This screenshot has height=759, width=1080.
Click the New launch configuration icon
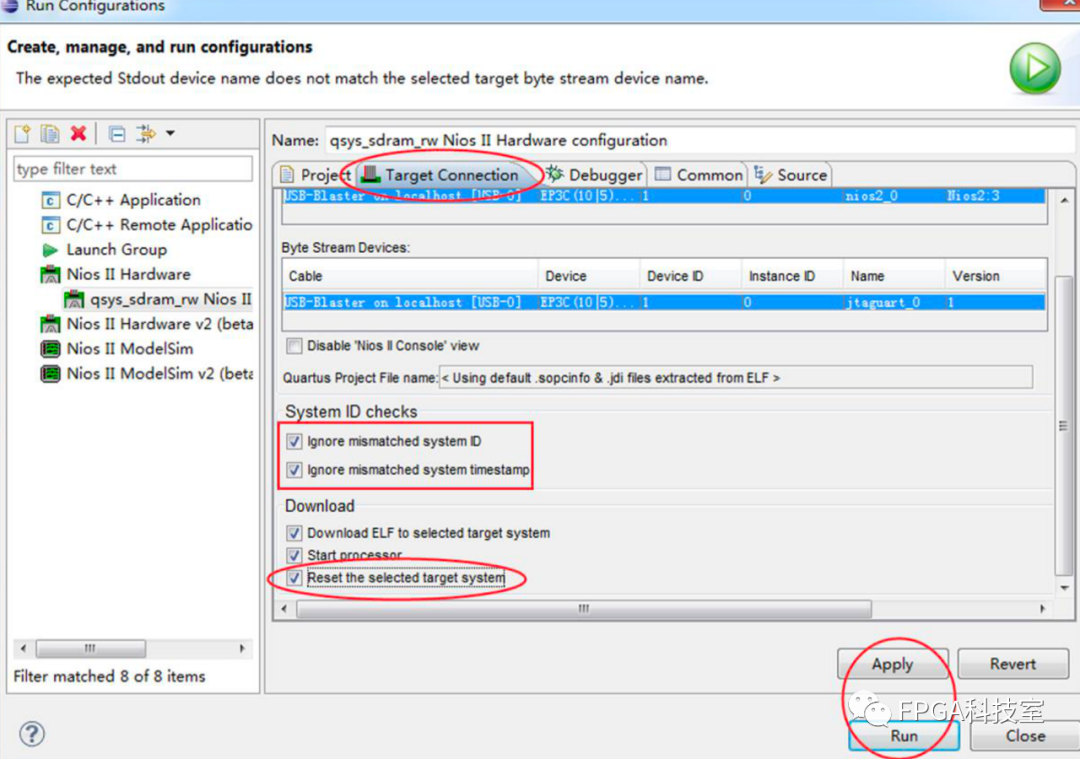(x=22, y=134)
